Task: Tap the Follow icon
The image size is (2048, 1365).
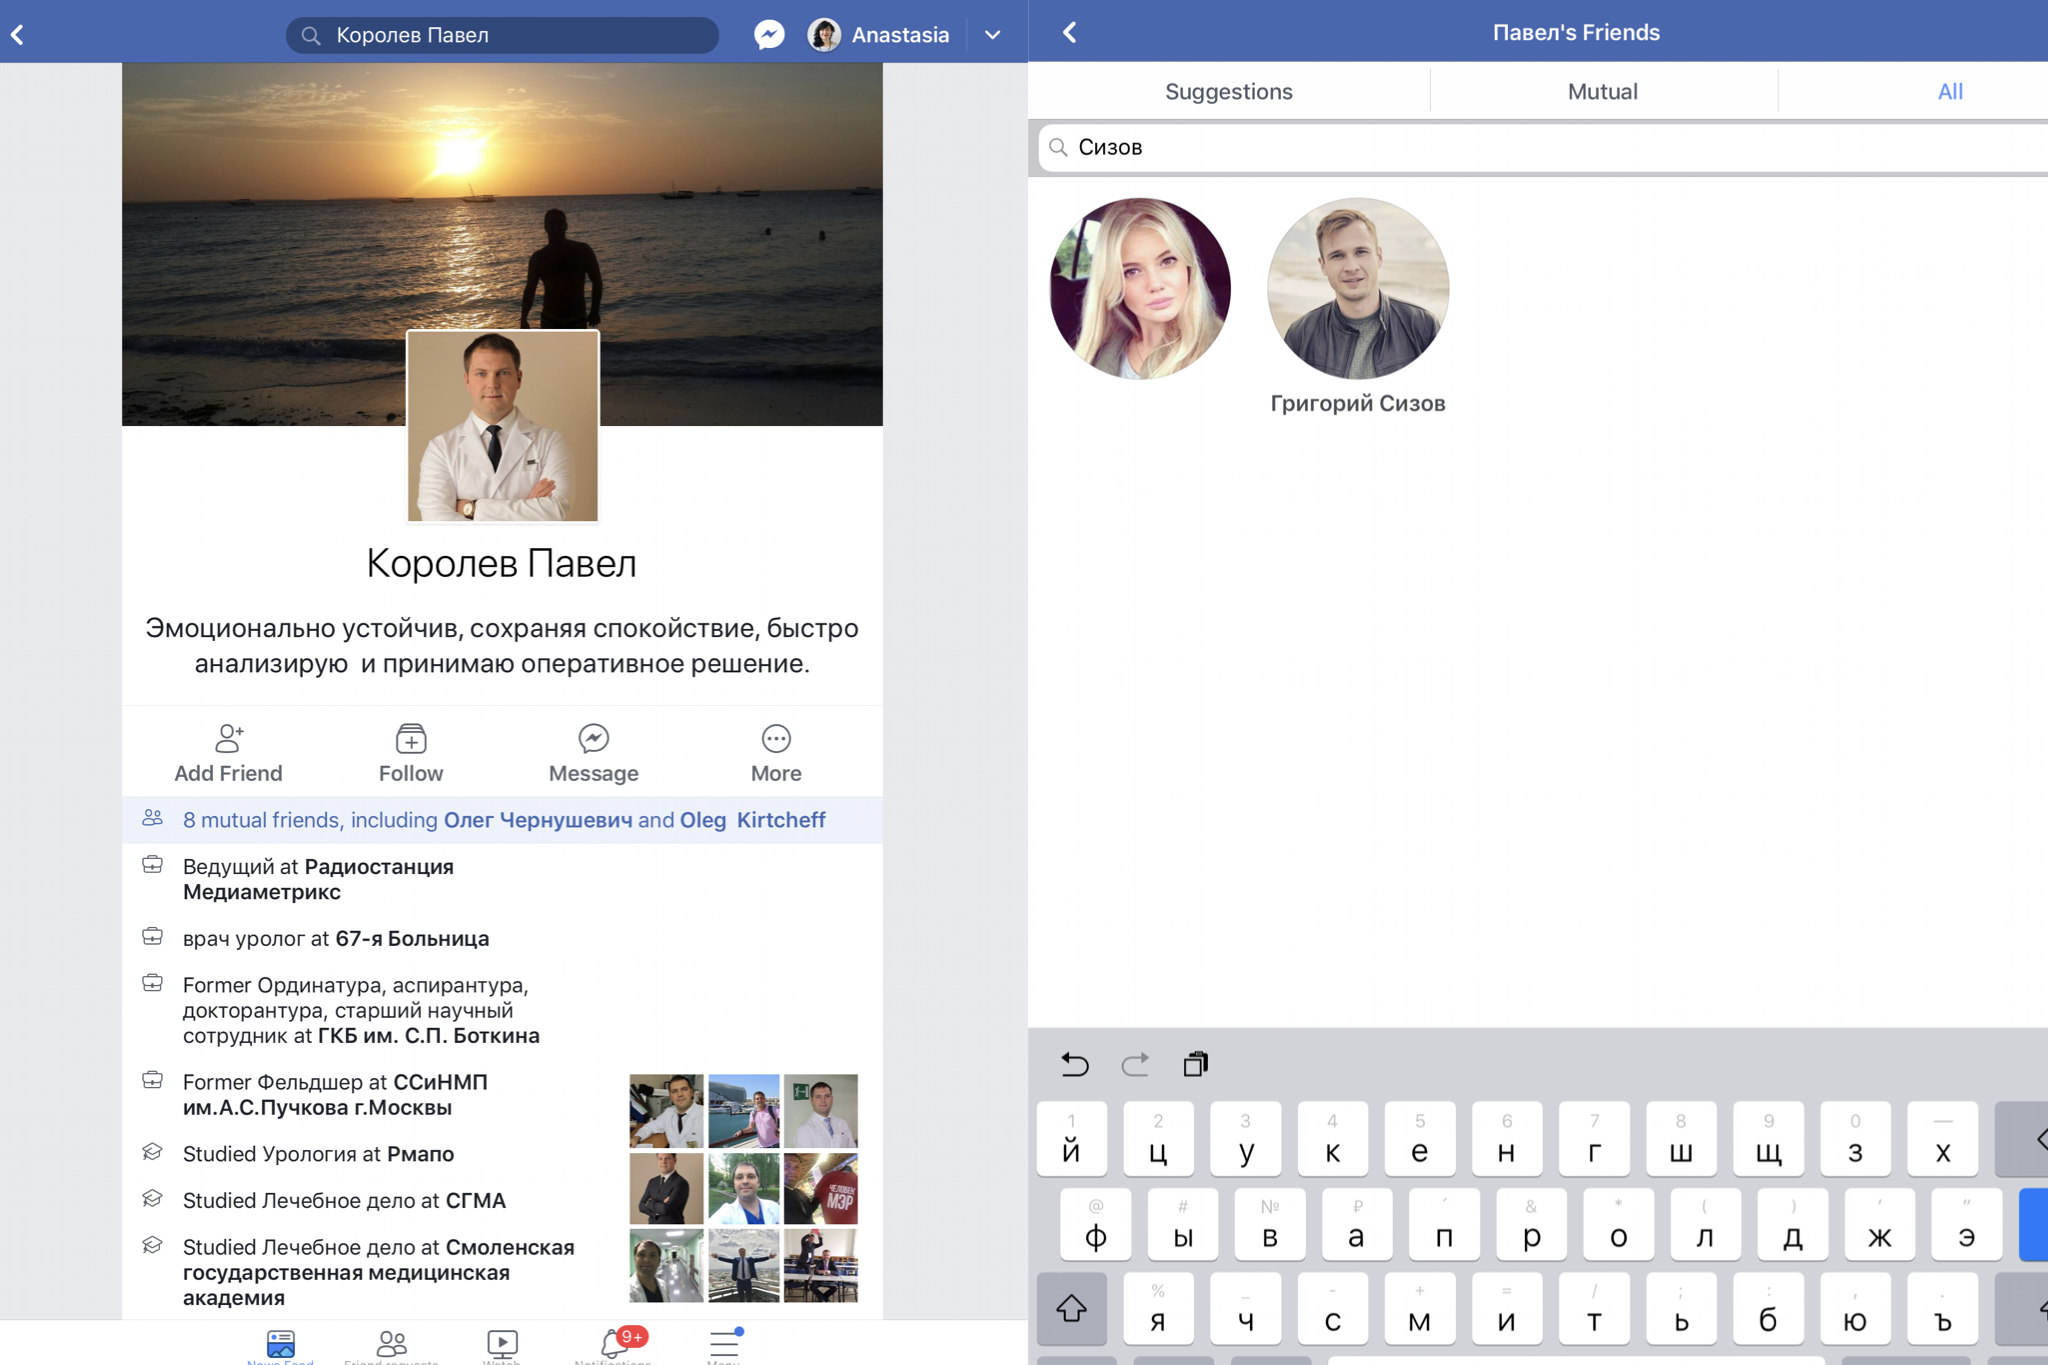Action: pyautogui.click(x=410, y=740)
